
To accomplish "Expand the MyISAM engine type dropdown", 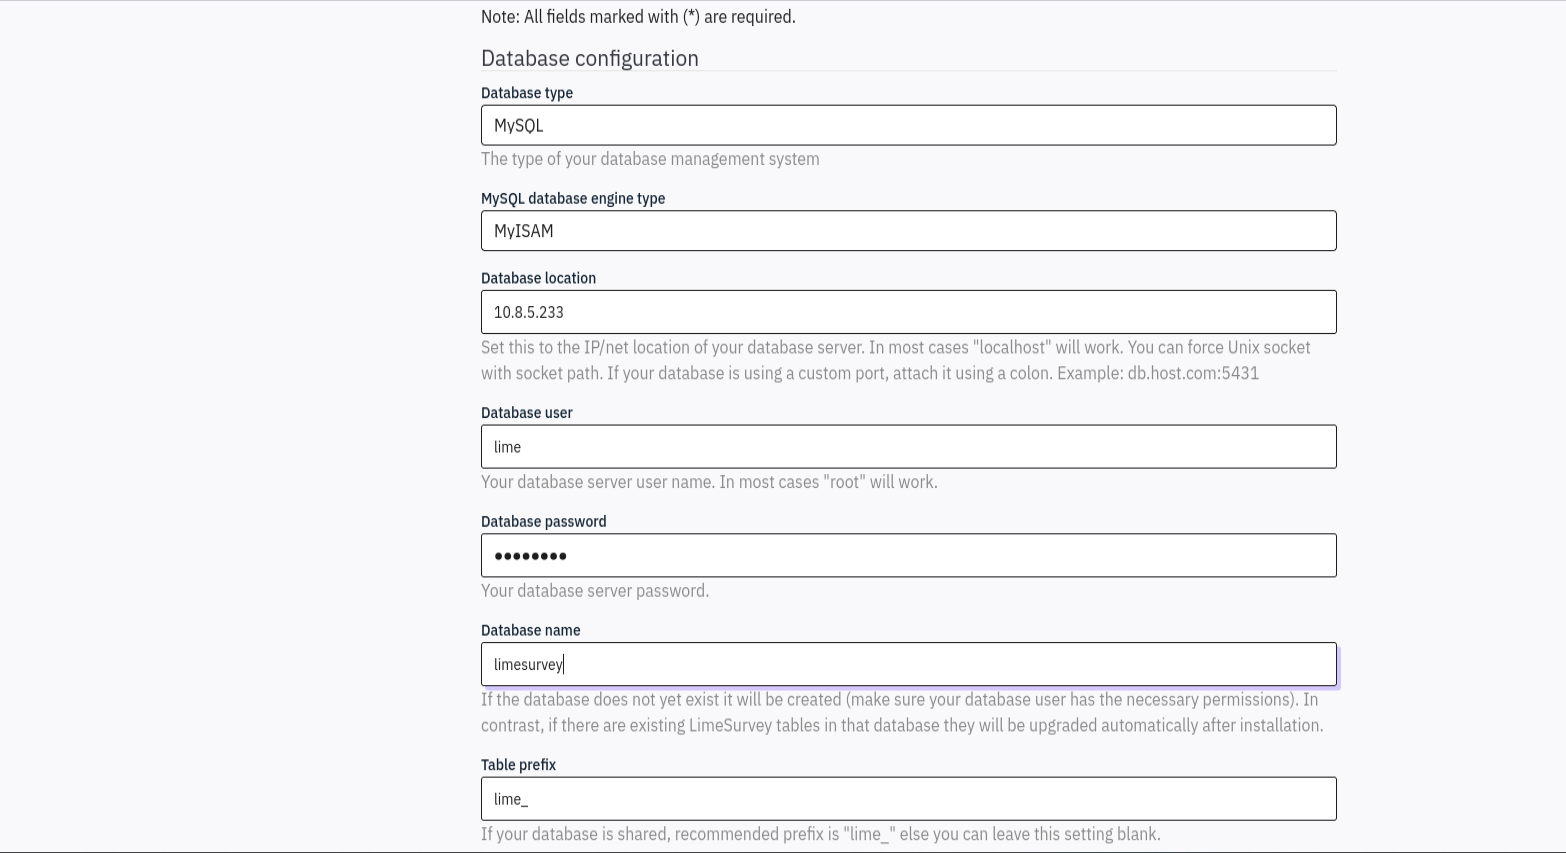I will 908,231.
